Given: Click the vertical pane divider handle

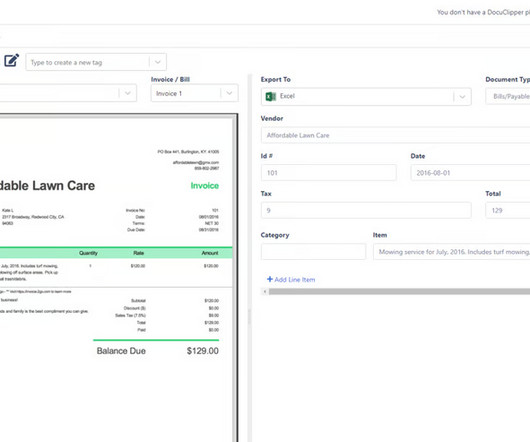Looking at the screenshot, I should tap(249, 317).
